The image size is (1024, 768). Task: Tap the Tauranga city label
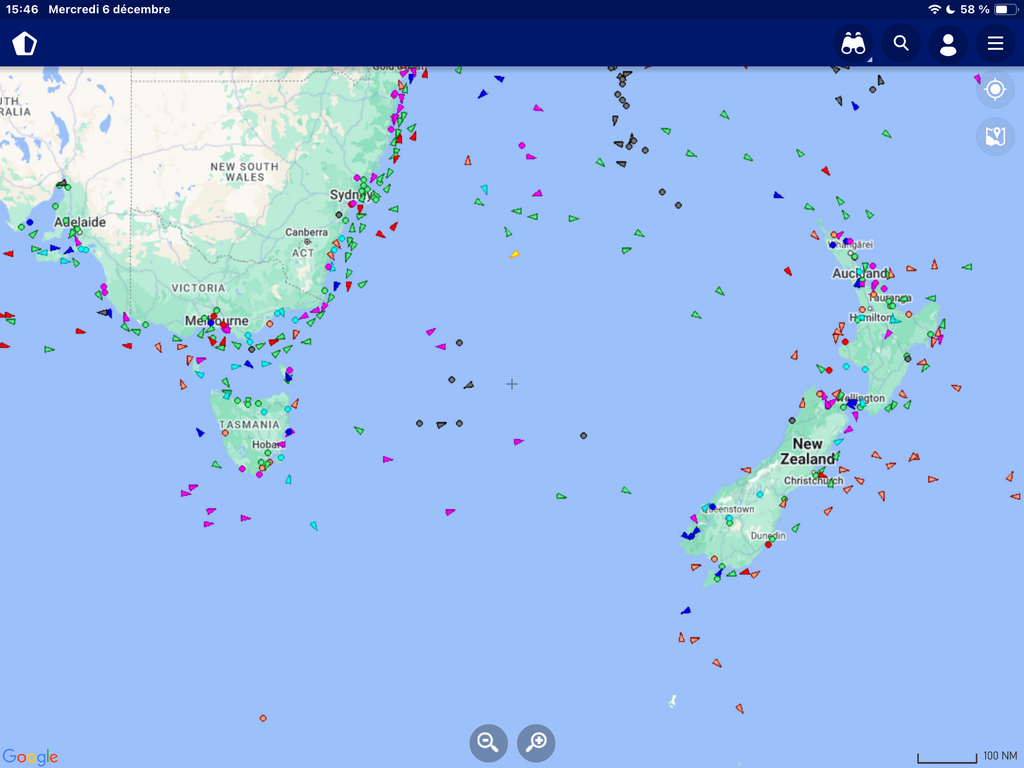889,298
